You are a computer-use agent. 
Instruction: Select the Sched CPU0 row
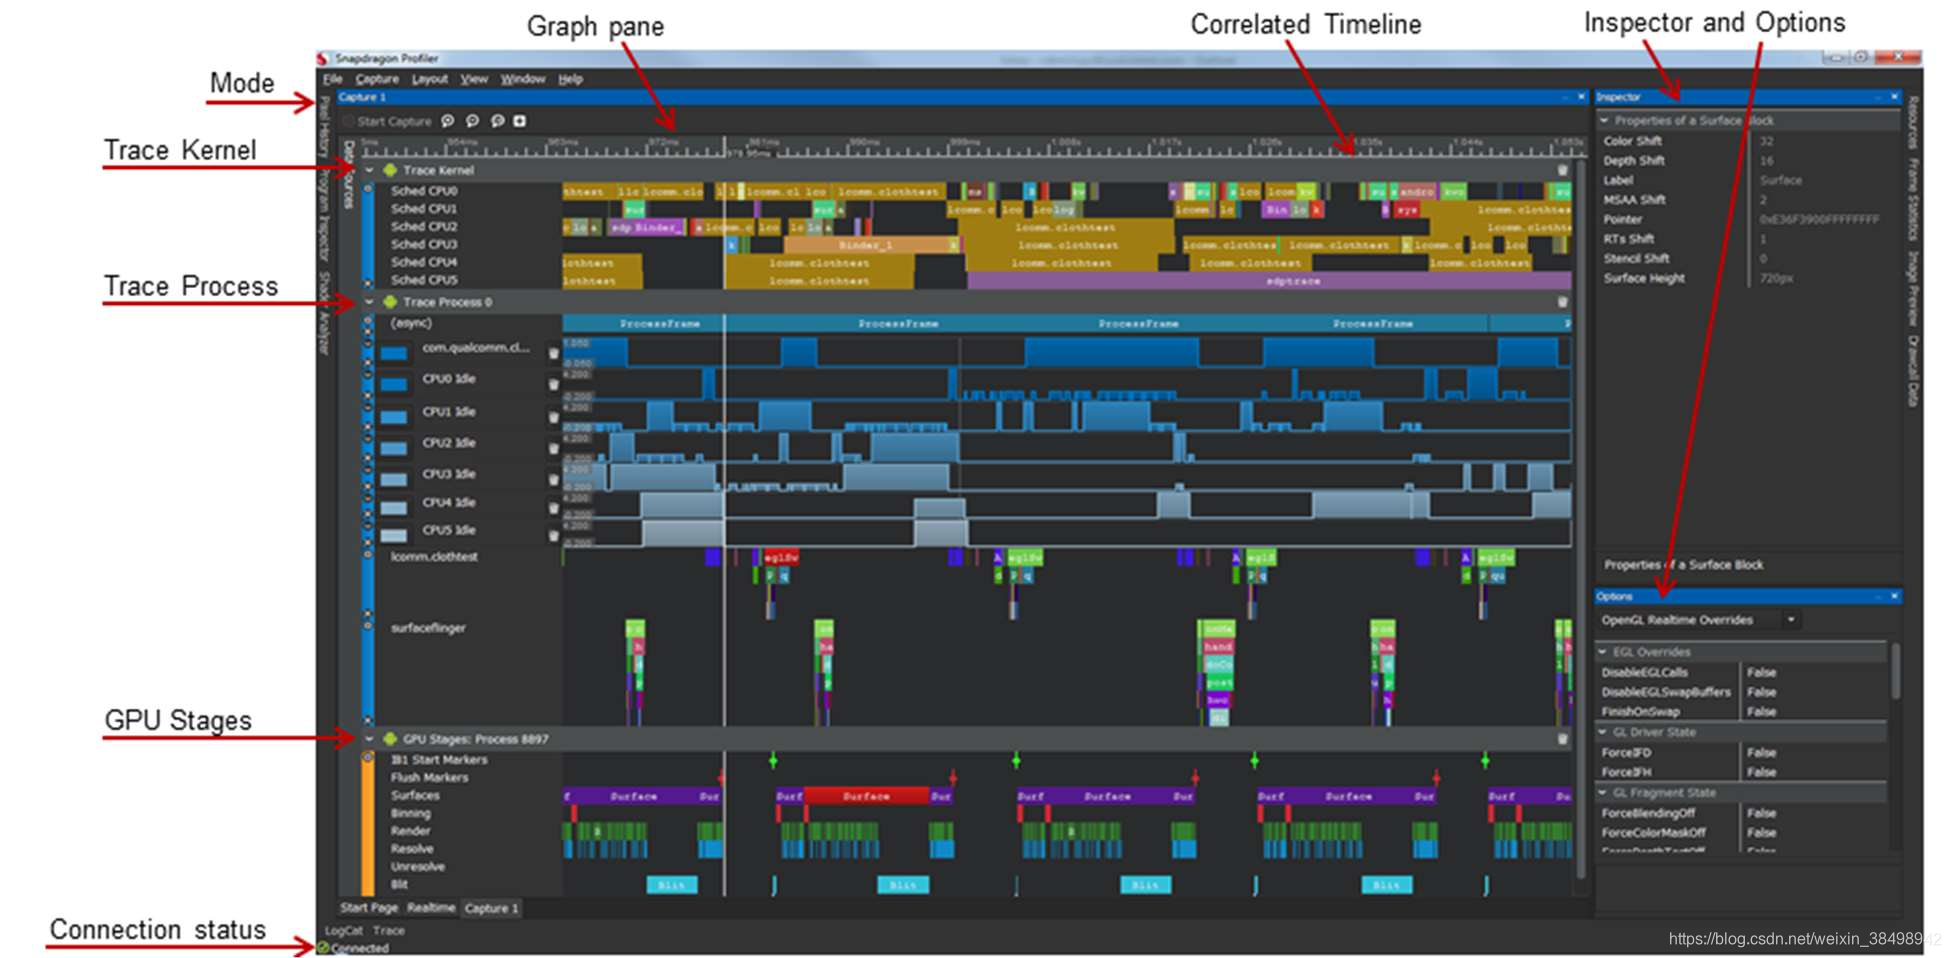(x=965, y=191)
